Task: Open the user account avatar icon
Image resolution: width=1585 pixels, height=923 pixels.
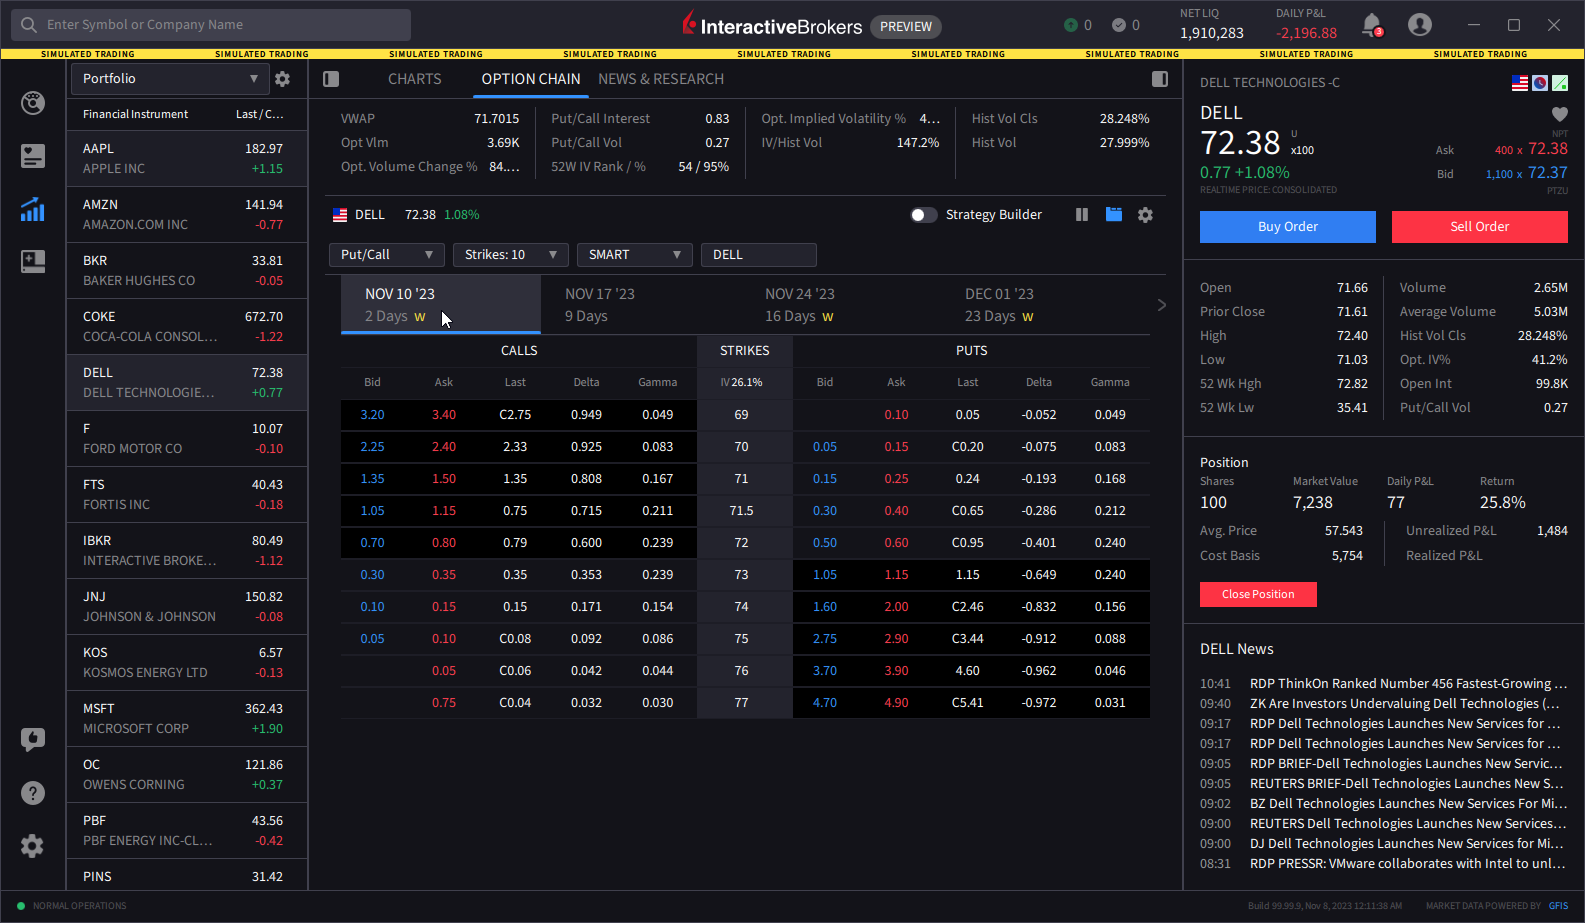Action: (x=1420, y=24)
